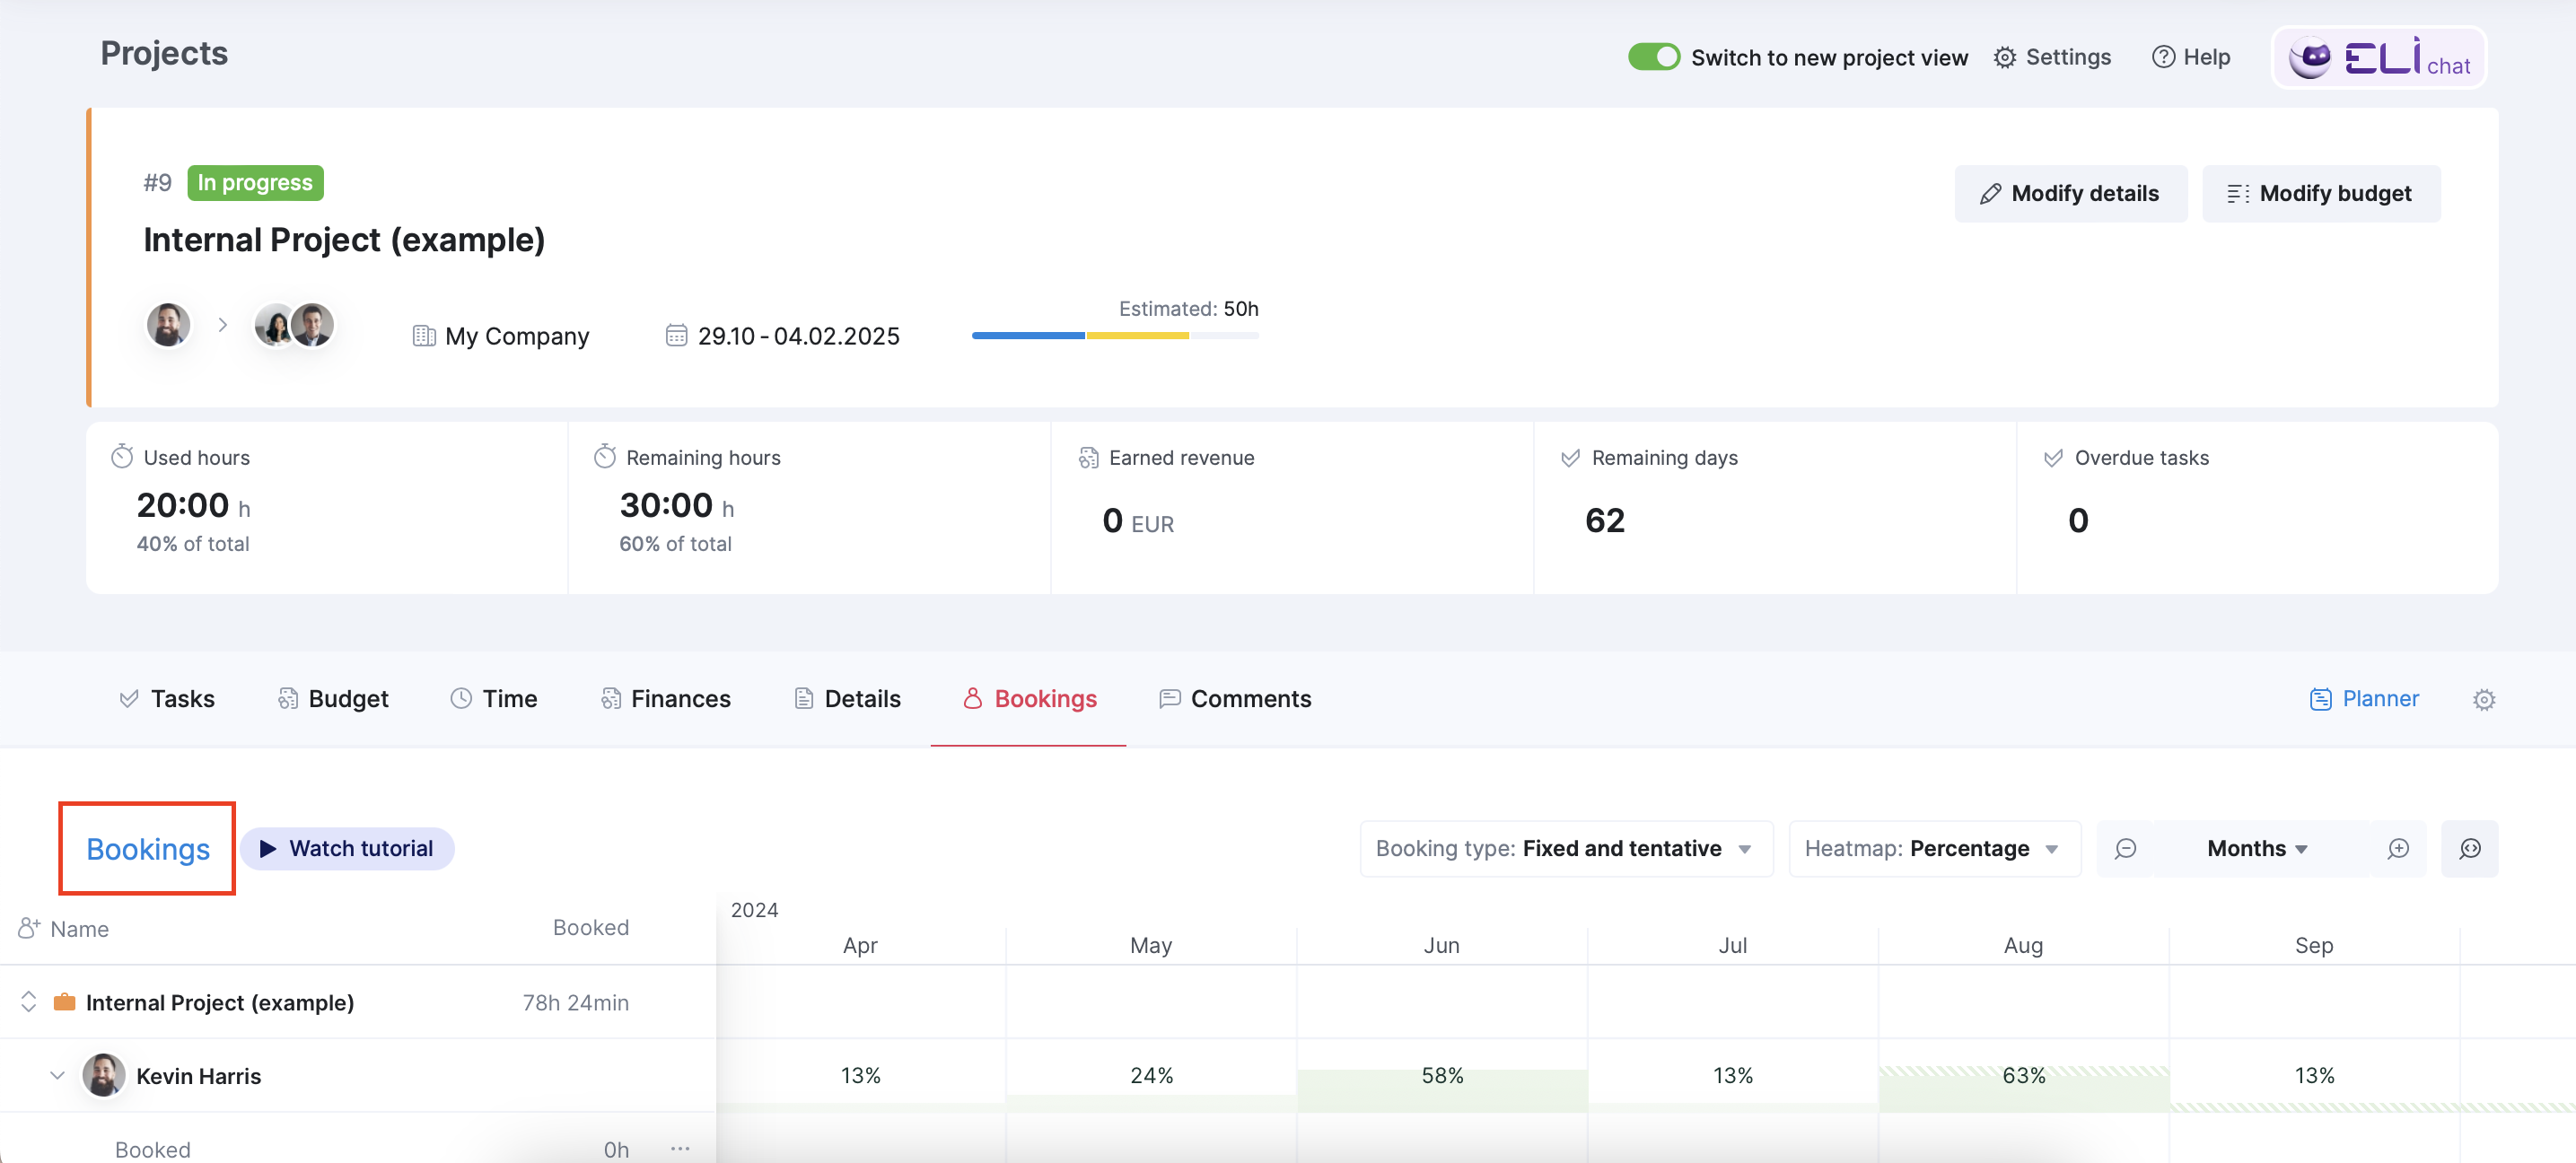Click the Projects page heading

(164, 53)
